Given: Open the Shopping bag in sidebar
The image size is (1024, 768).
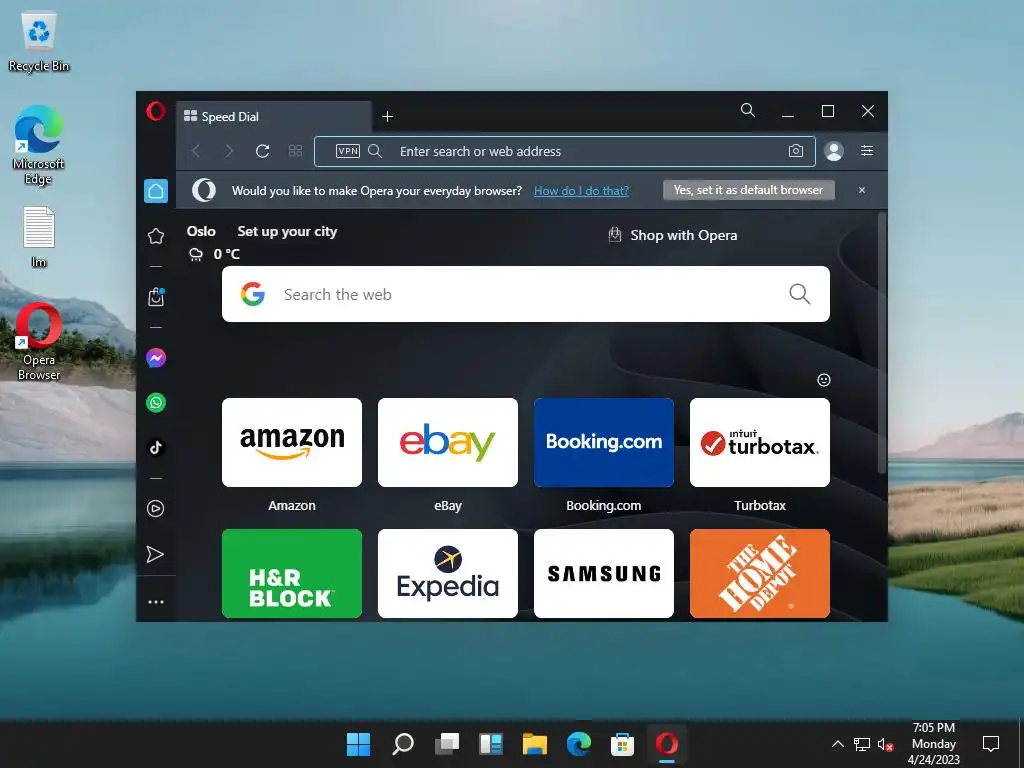Looking at the screenshot, I should pyautogui.click(x=156, y=297).
